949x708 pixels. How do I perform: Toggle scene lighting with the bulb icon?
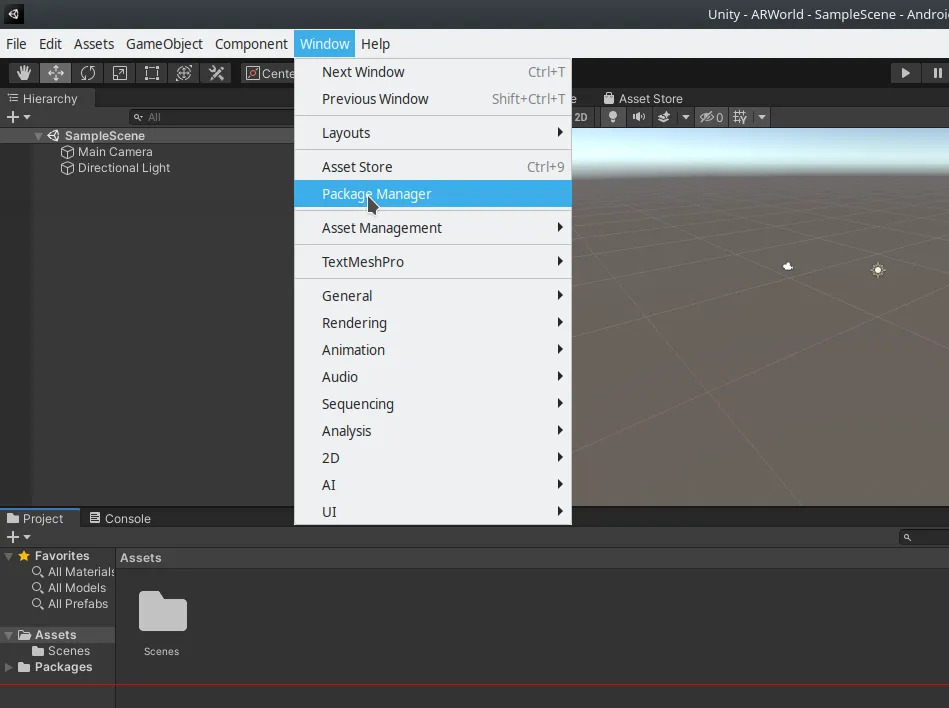click(x=612, y=117)
